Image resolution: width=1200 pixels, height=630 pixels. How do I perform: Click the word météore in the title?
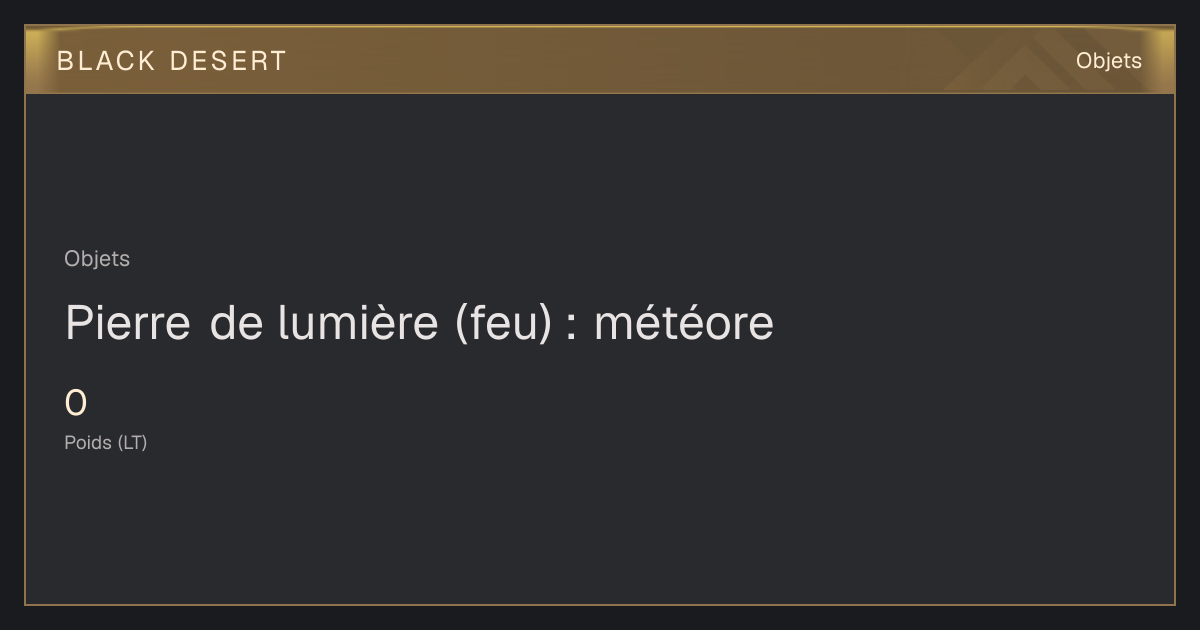(684, 323)
